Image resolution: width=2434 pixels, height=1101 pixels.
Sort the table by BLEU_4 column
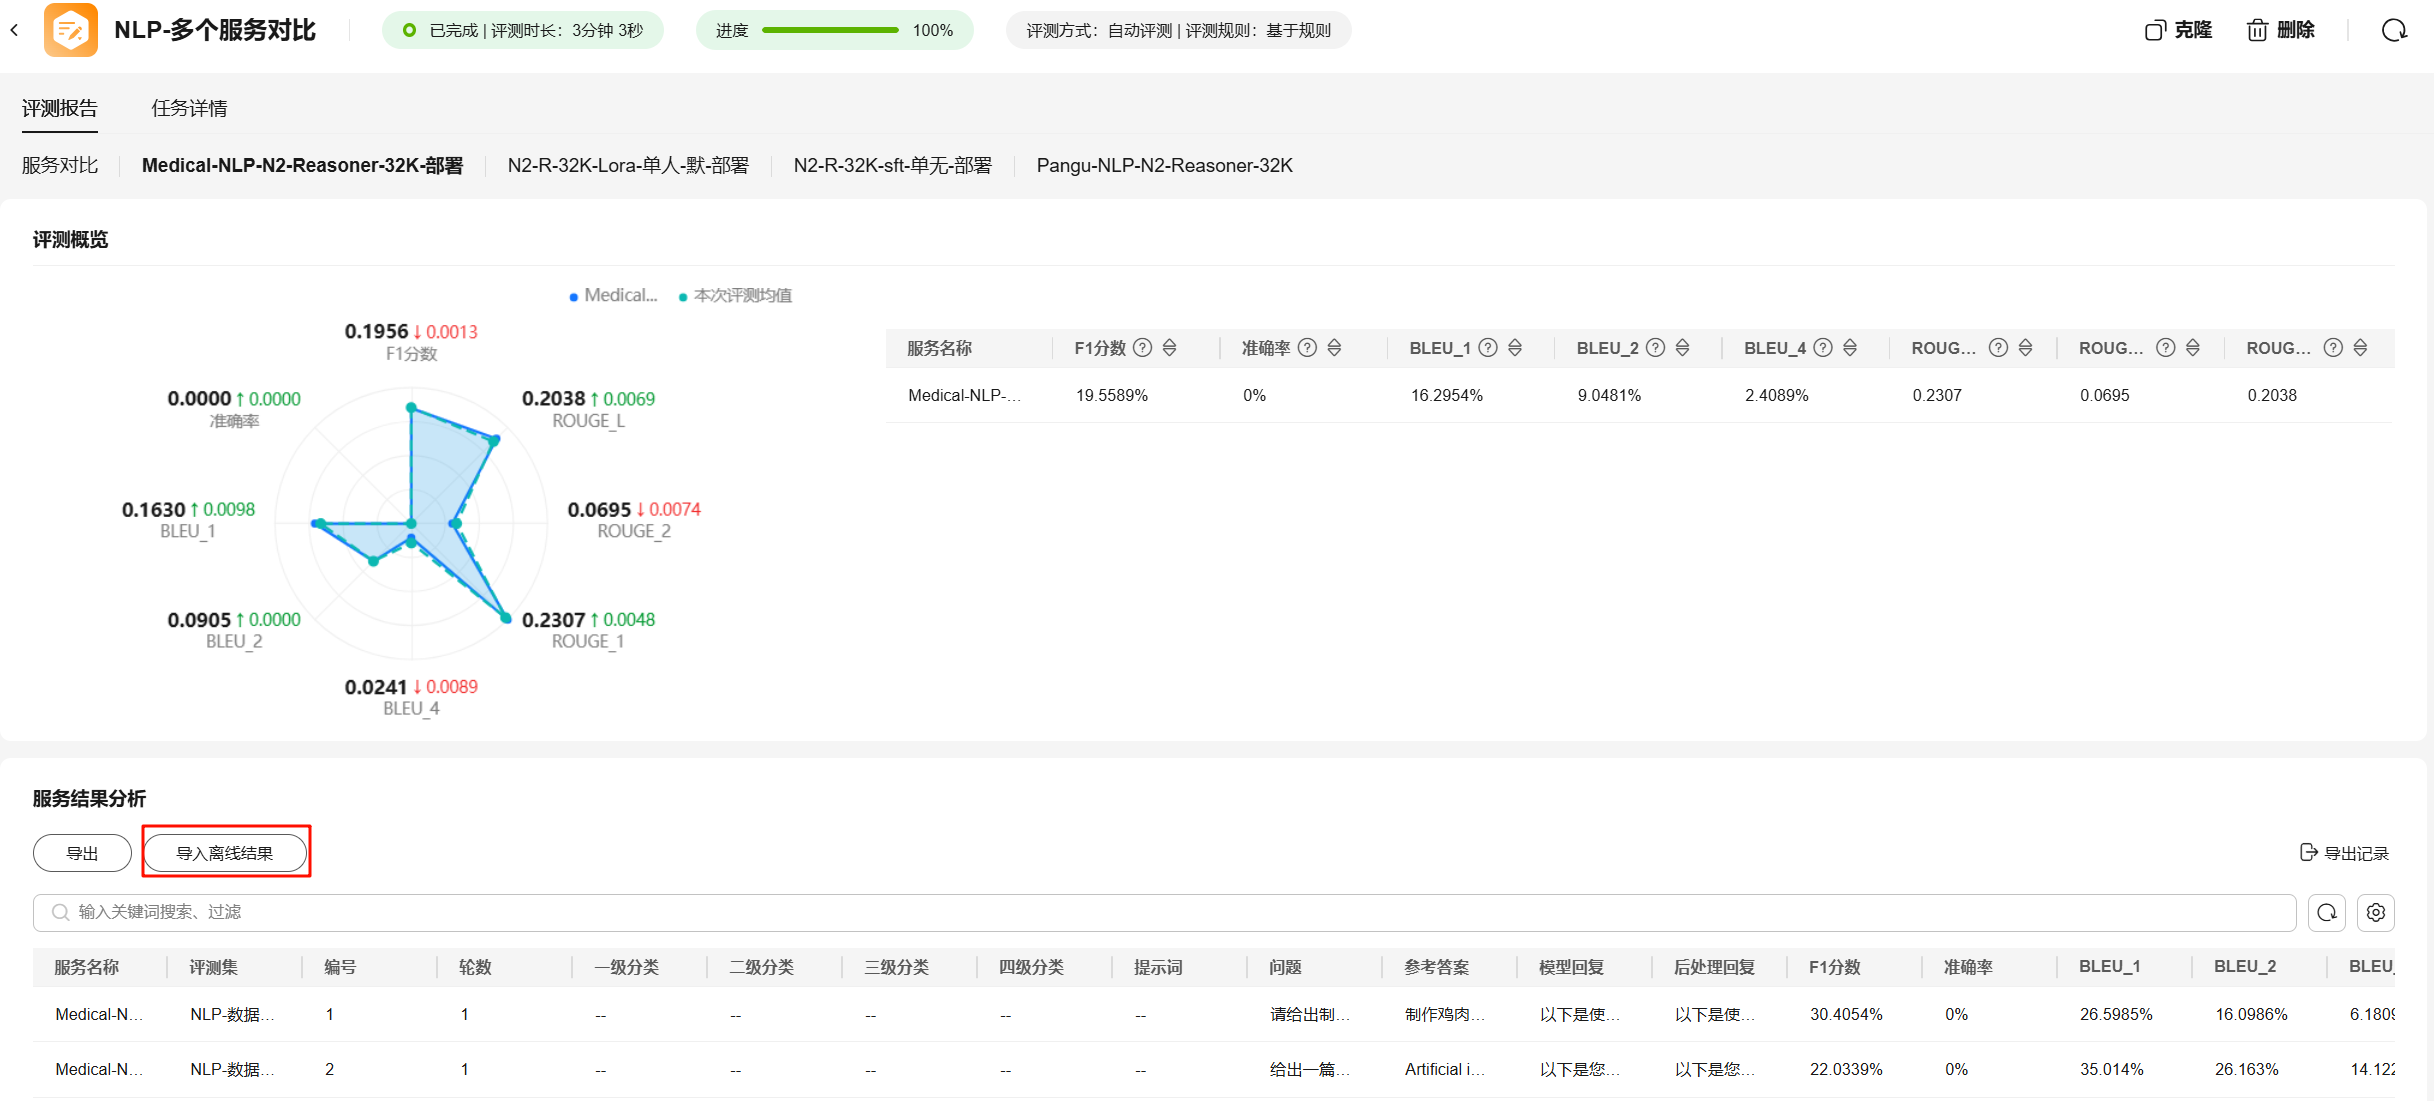[x=1850, y=348]
